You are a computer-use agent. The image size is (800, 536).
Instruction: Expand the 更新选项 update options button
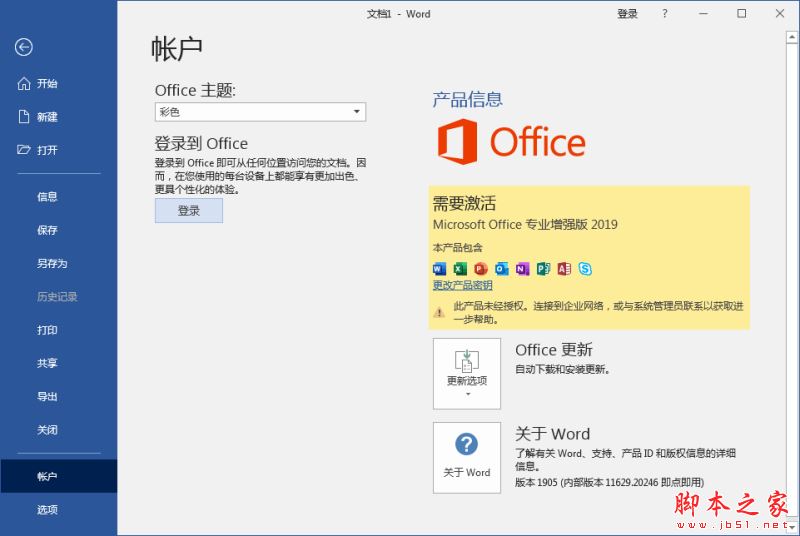(467, 373)
